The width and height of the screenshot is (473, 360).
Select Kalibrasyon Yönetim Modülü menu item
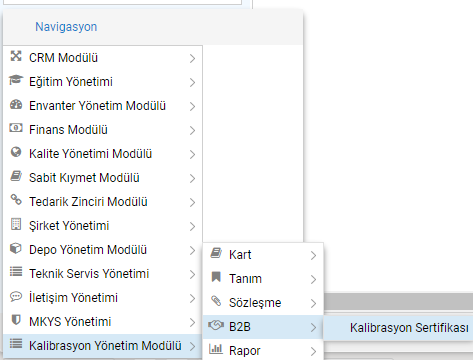103,346
